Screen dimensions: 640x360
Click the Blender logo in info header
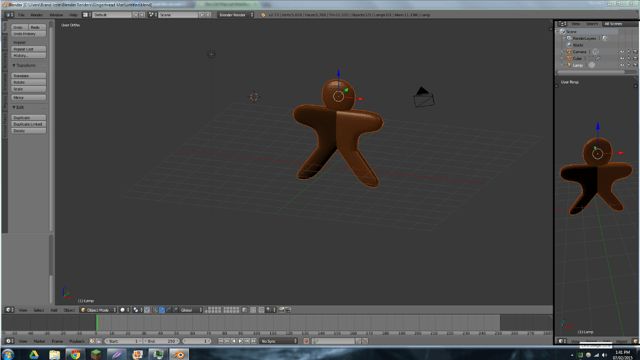click(263, 15)
